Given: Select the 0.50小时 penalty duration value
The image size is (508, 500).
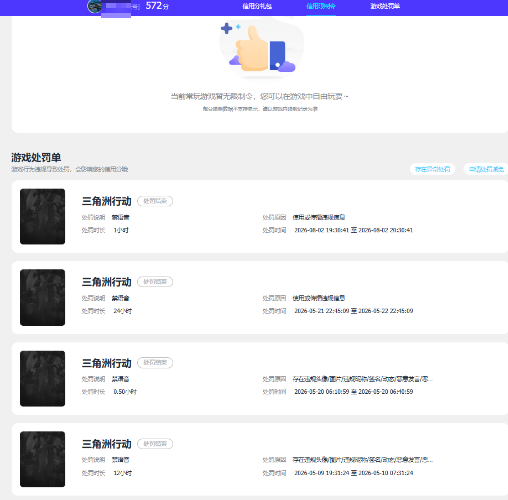Looking at the screenshot, I should pos(125,392).
